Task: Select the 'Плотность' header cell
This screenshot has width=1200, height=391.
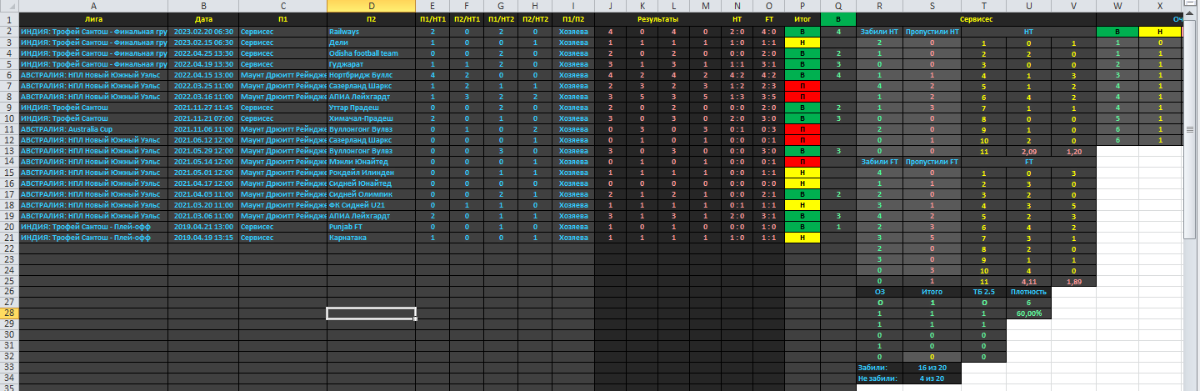Action: [x=1028, y=292]
